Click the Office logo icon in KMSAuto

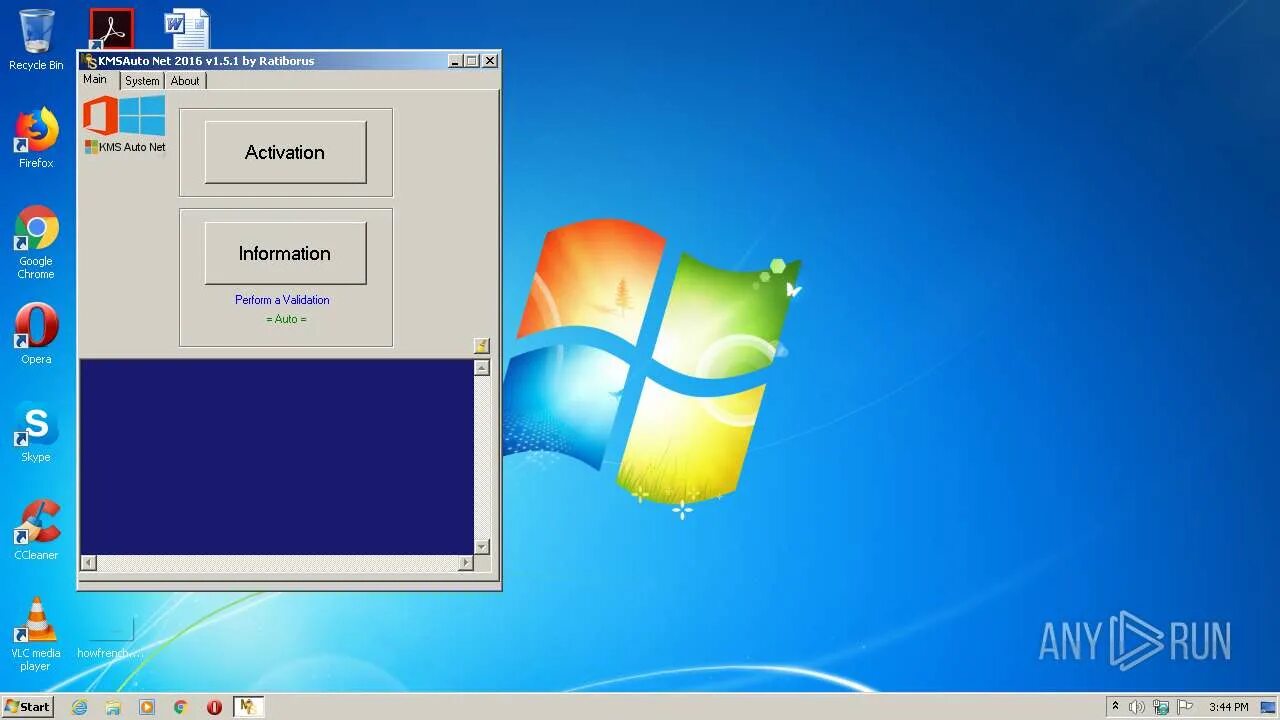click(100, 115)
